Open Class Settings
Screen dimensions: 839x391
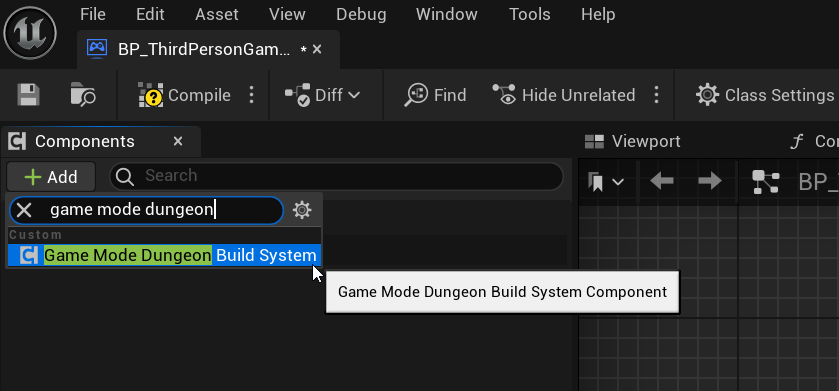[765, 95]
